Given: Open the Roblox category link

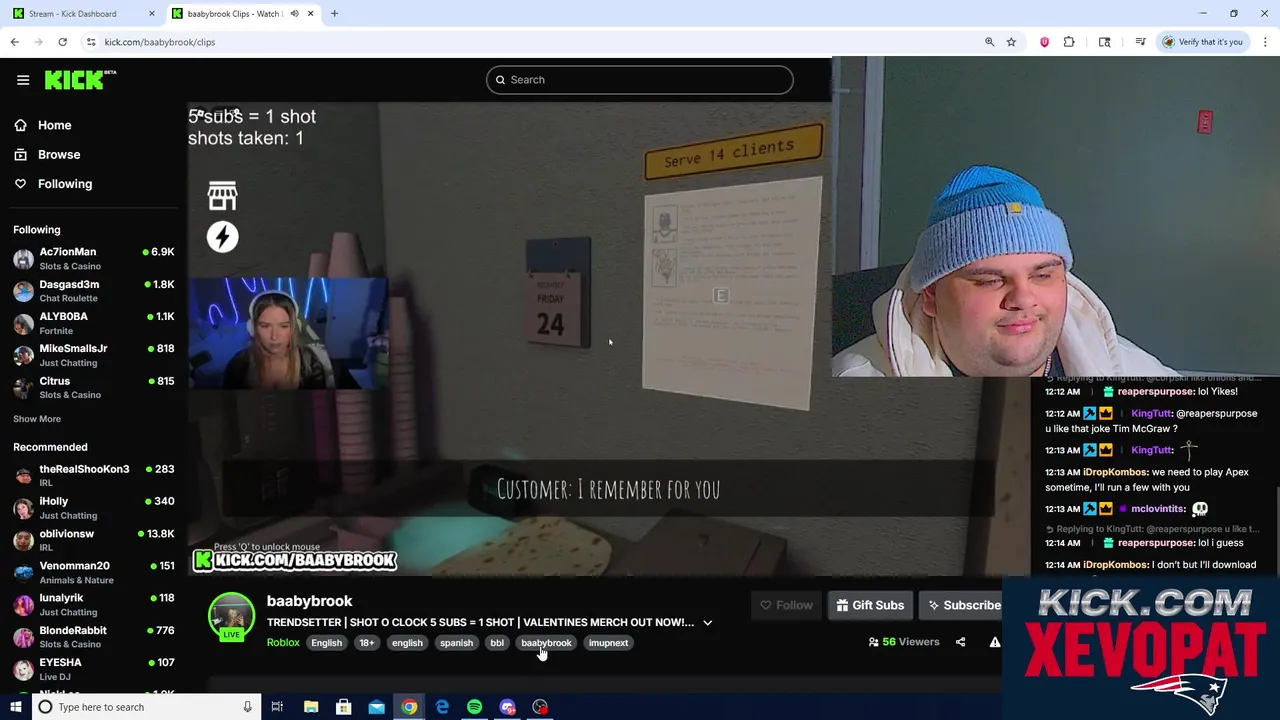Looking at the screenshot, I should [283, 643].
